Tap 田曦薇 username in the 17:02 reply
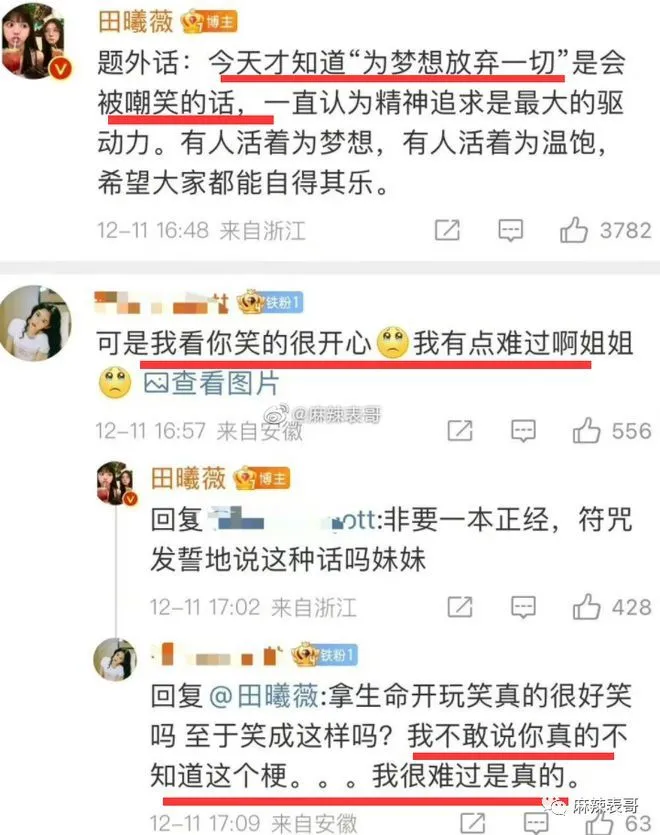This screenshot has height=835, width=660. [189, 478]
